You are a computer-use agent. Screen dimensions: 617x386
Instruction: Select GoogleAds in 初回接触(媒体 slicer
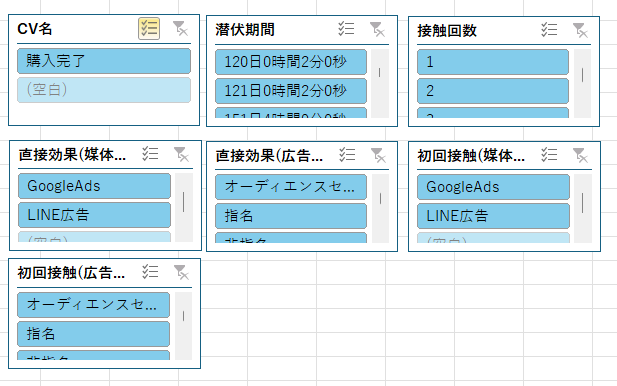click(493, 187)
